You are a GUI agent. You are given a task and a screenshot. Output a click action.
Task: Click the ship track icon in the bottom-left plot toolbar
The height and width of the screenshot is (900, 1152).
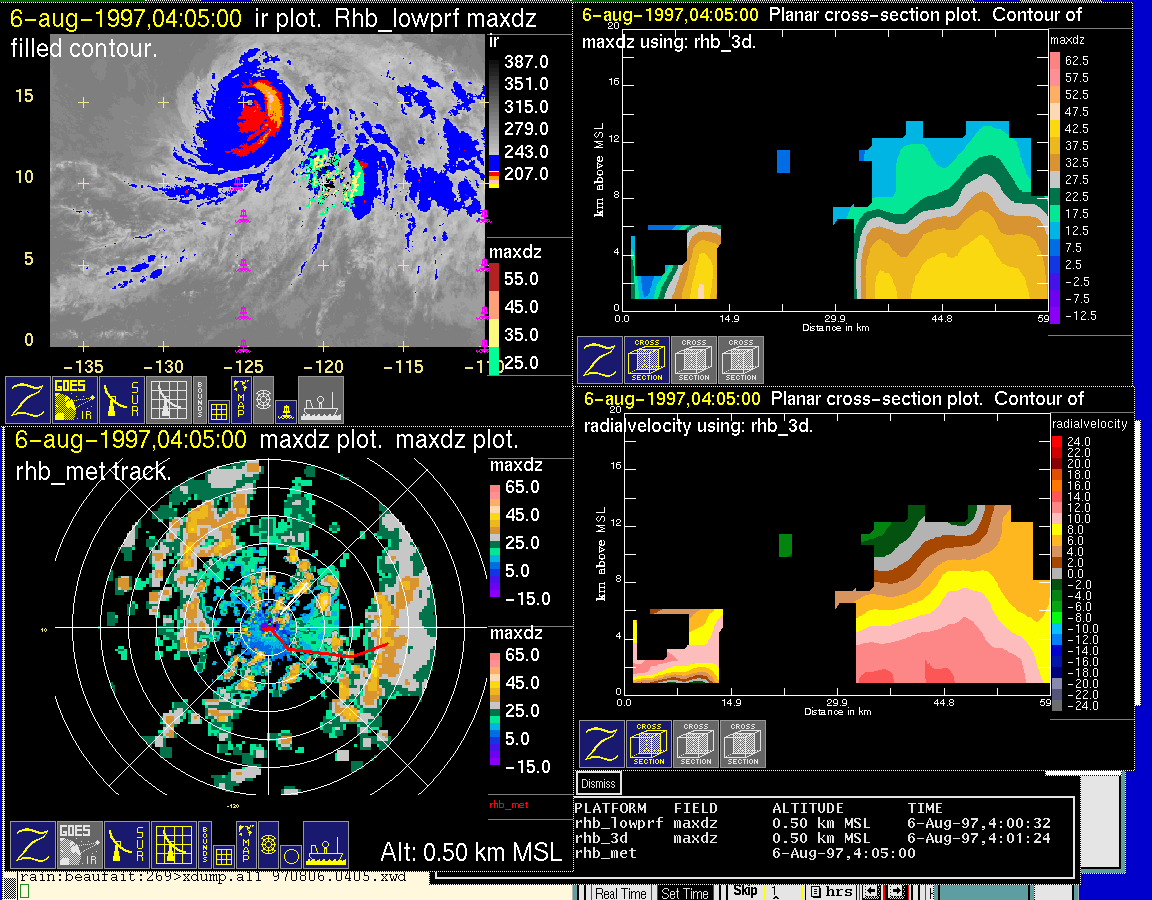pos(325,846)
